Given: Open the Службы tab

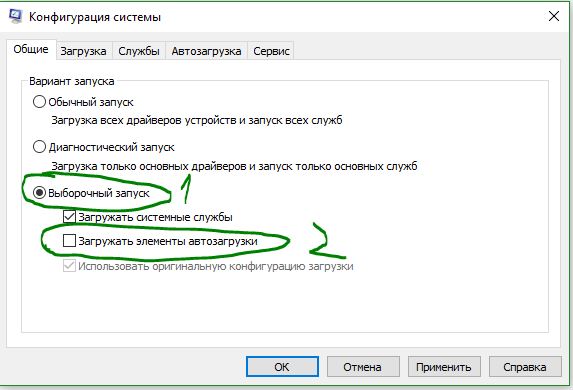Looking at the screenshot, I should (x=139, y=51).
